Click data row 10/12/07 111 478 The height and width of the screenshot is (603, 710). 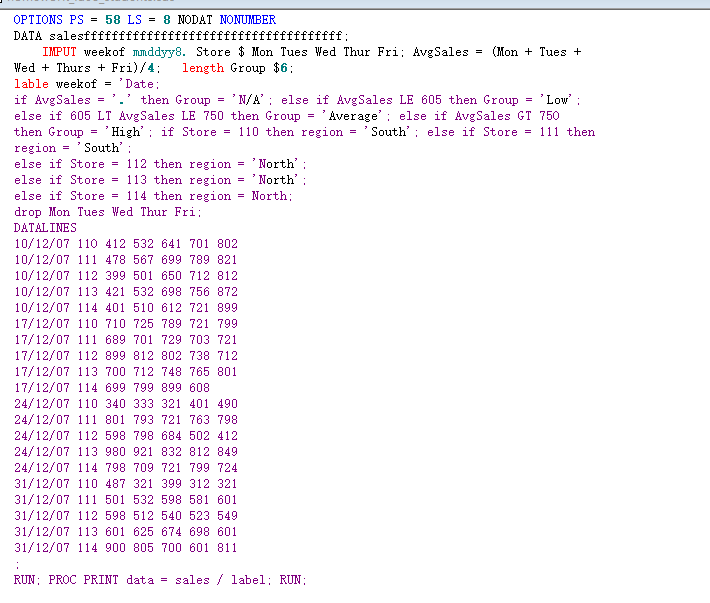click(x=126, y=260)
